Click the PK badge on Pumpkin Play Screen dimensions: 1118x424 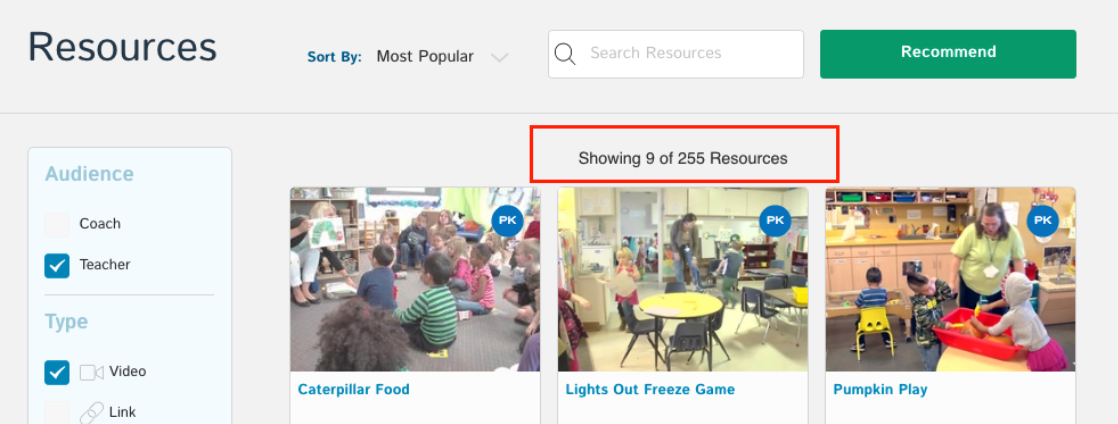click(x=1042, y=220)
